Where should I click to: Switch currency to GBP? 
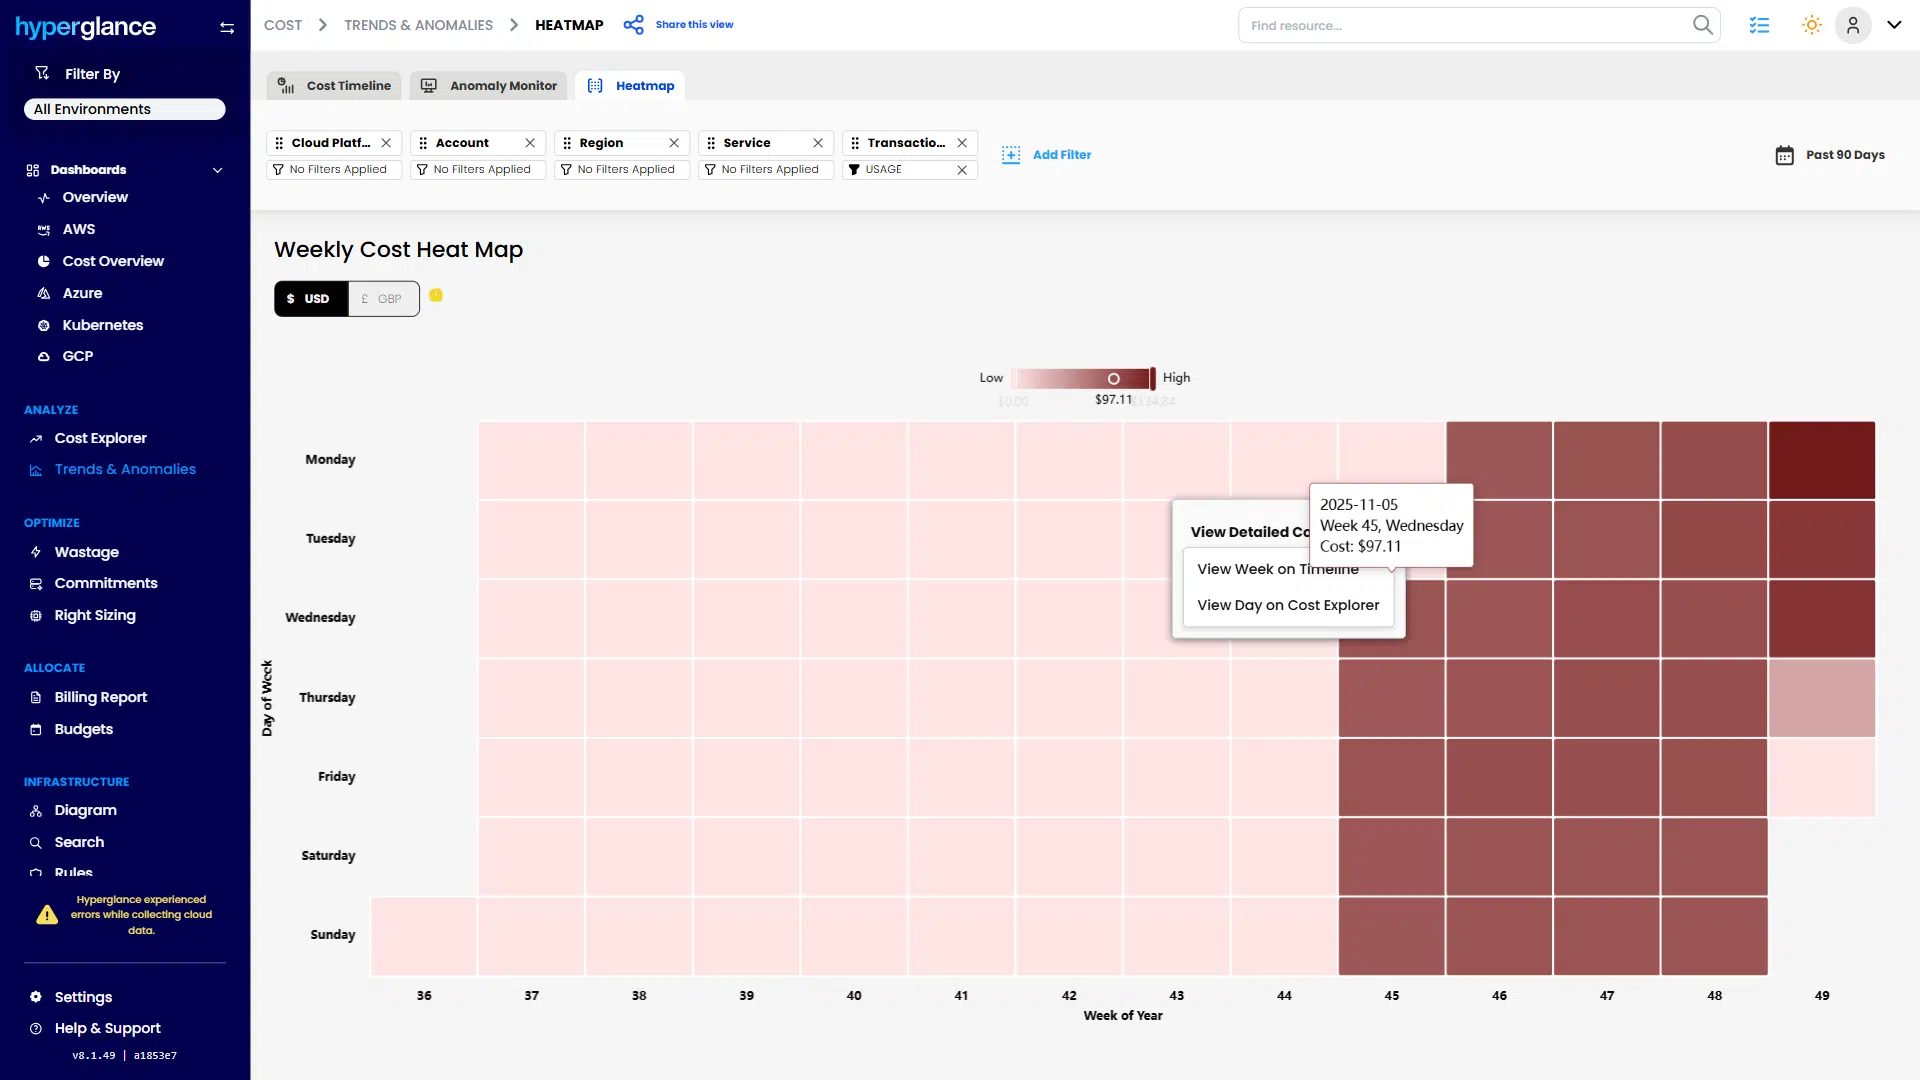(383, 298)
